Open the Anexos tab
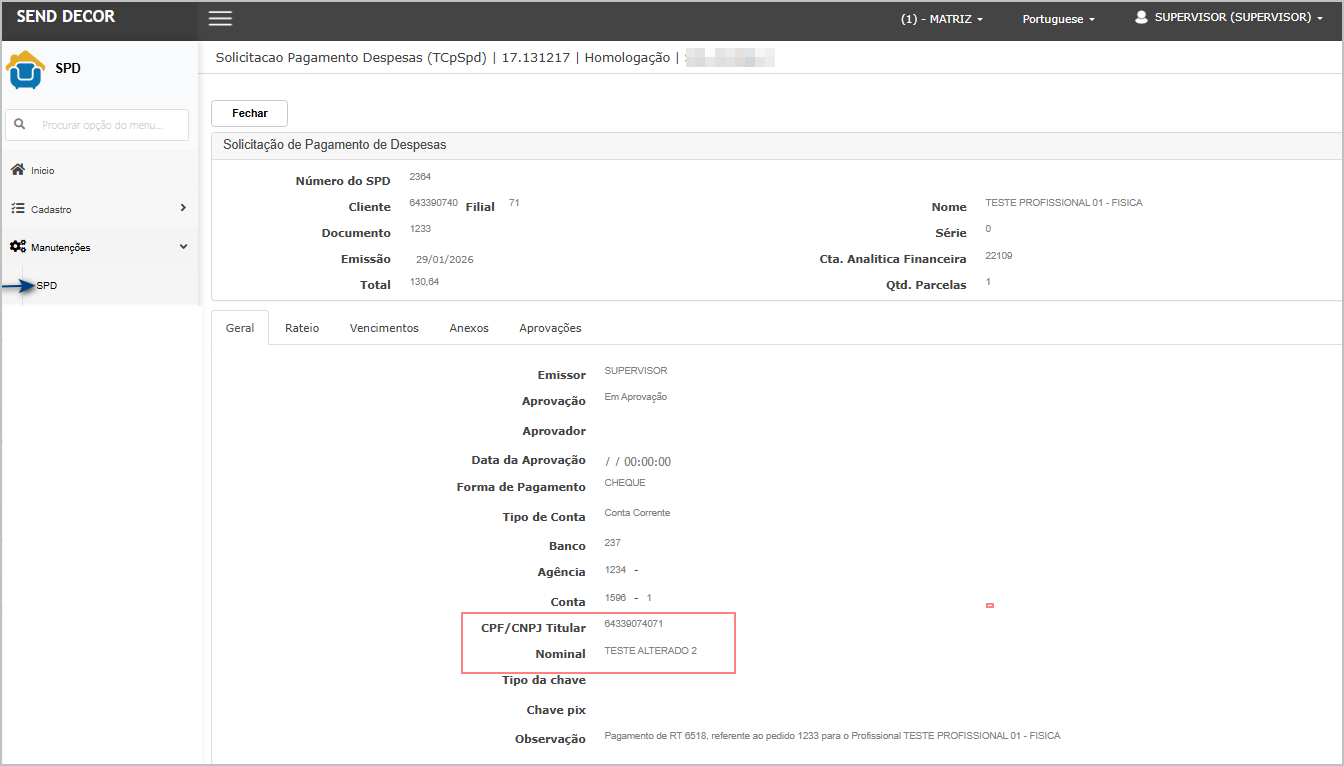 tap(469, 328)
